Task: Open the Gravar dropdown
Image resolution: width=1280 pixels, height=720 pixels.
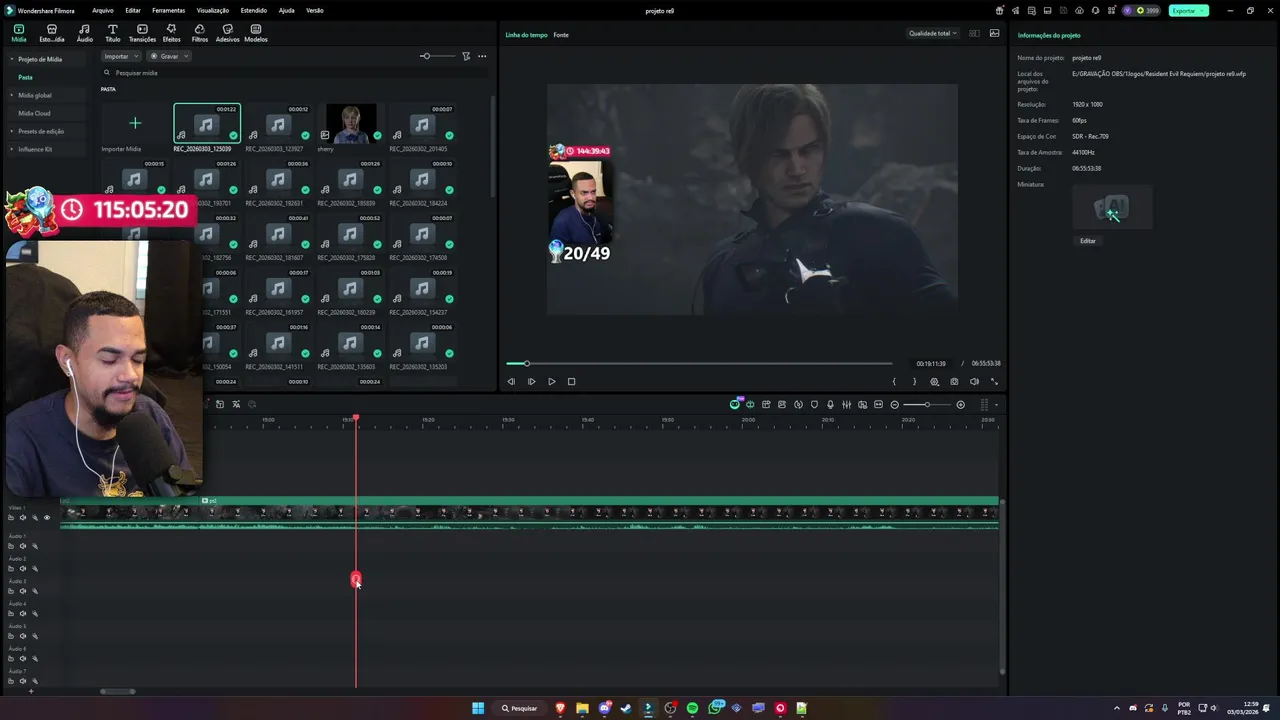Action: click(169, 56)
